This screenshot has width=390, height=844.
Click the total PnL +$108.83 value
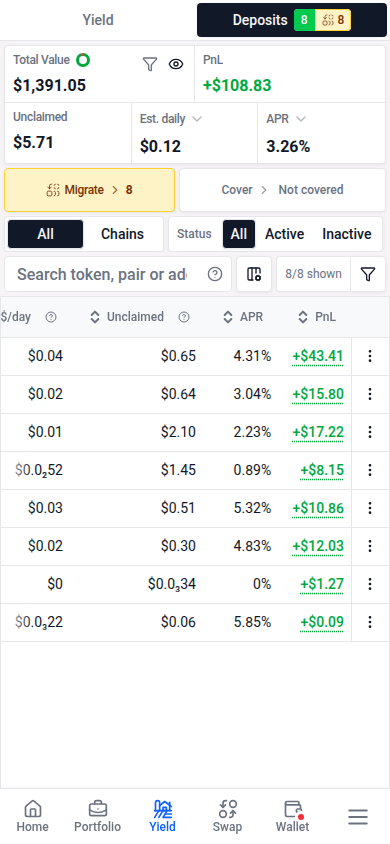tap(237, 85)
